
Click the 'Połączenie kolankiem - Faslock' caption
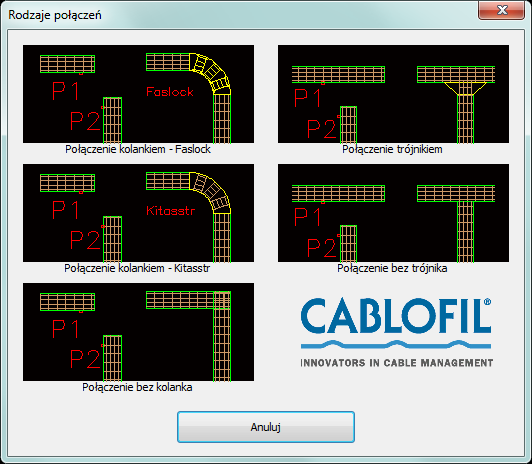(138, 149)
